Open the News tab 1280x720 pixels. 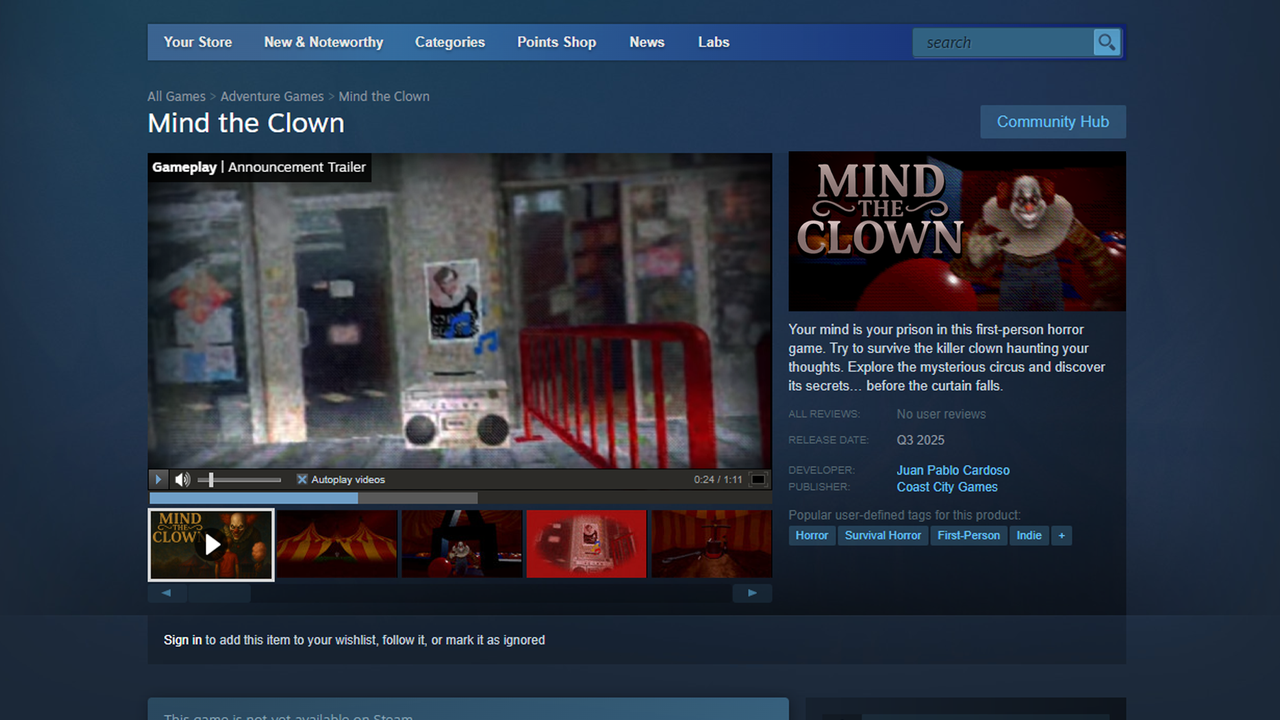click(x=647, y=42)
